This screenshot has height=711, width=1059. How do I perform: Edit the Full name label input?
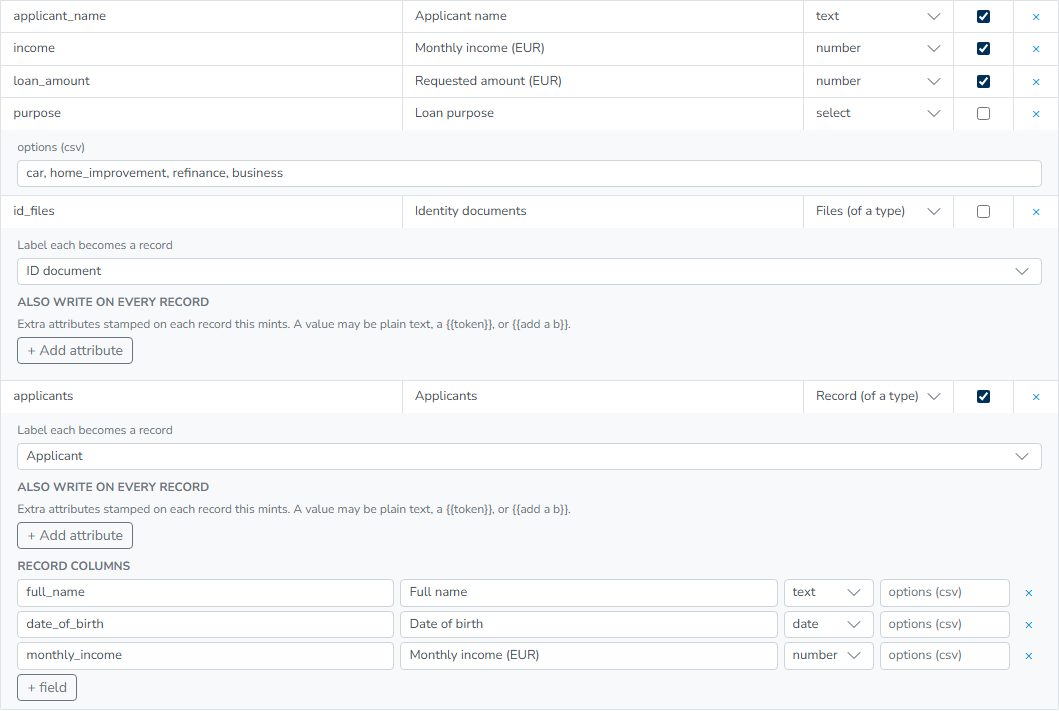coord(589,593)
